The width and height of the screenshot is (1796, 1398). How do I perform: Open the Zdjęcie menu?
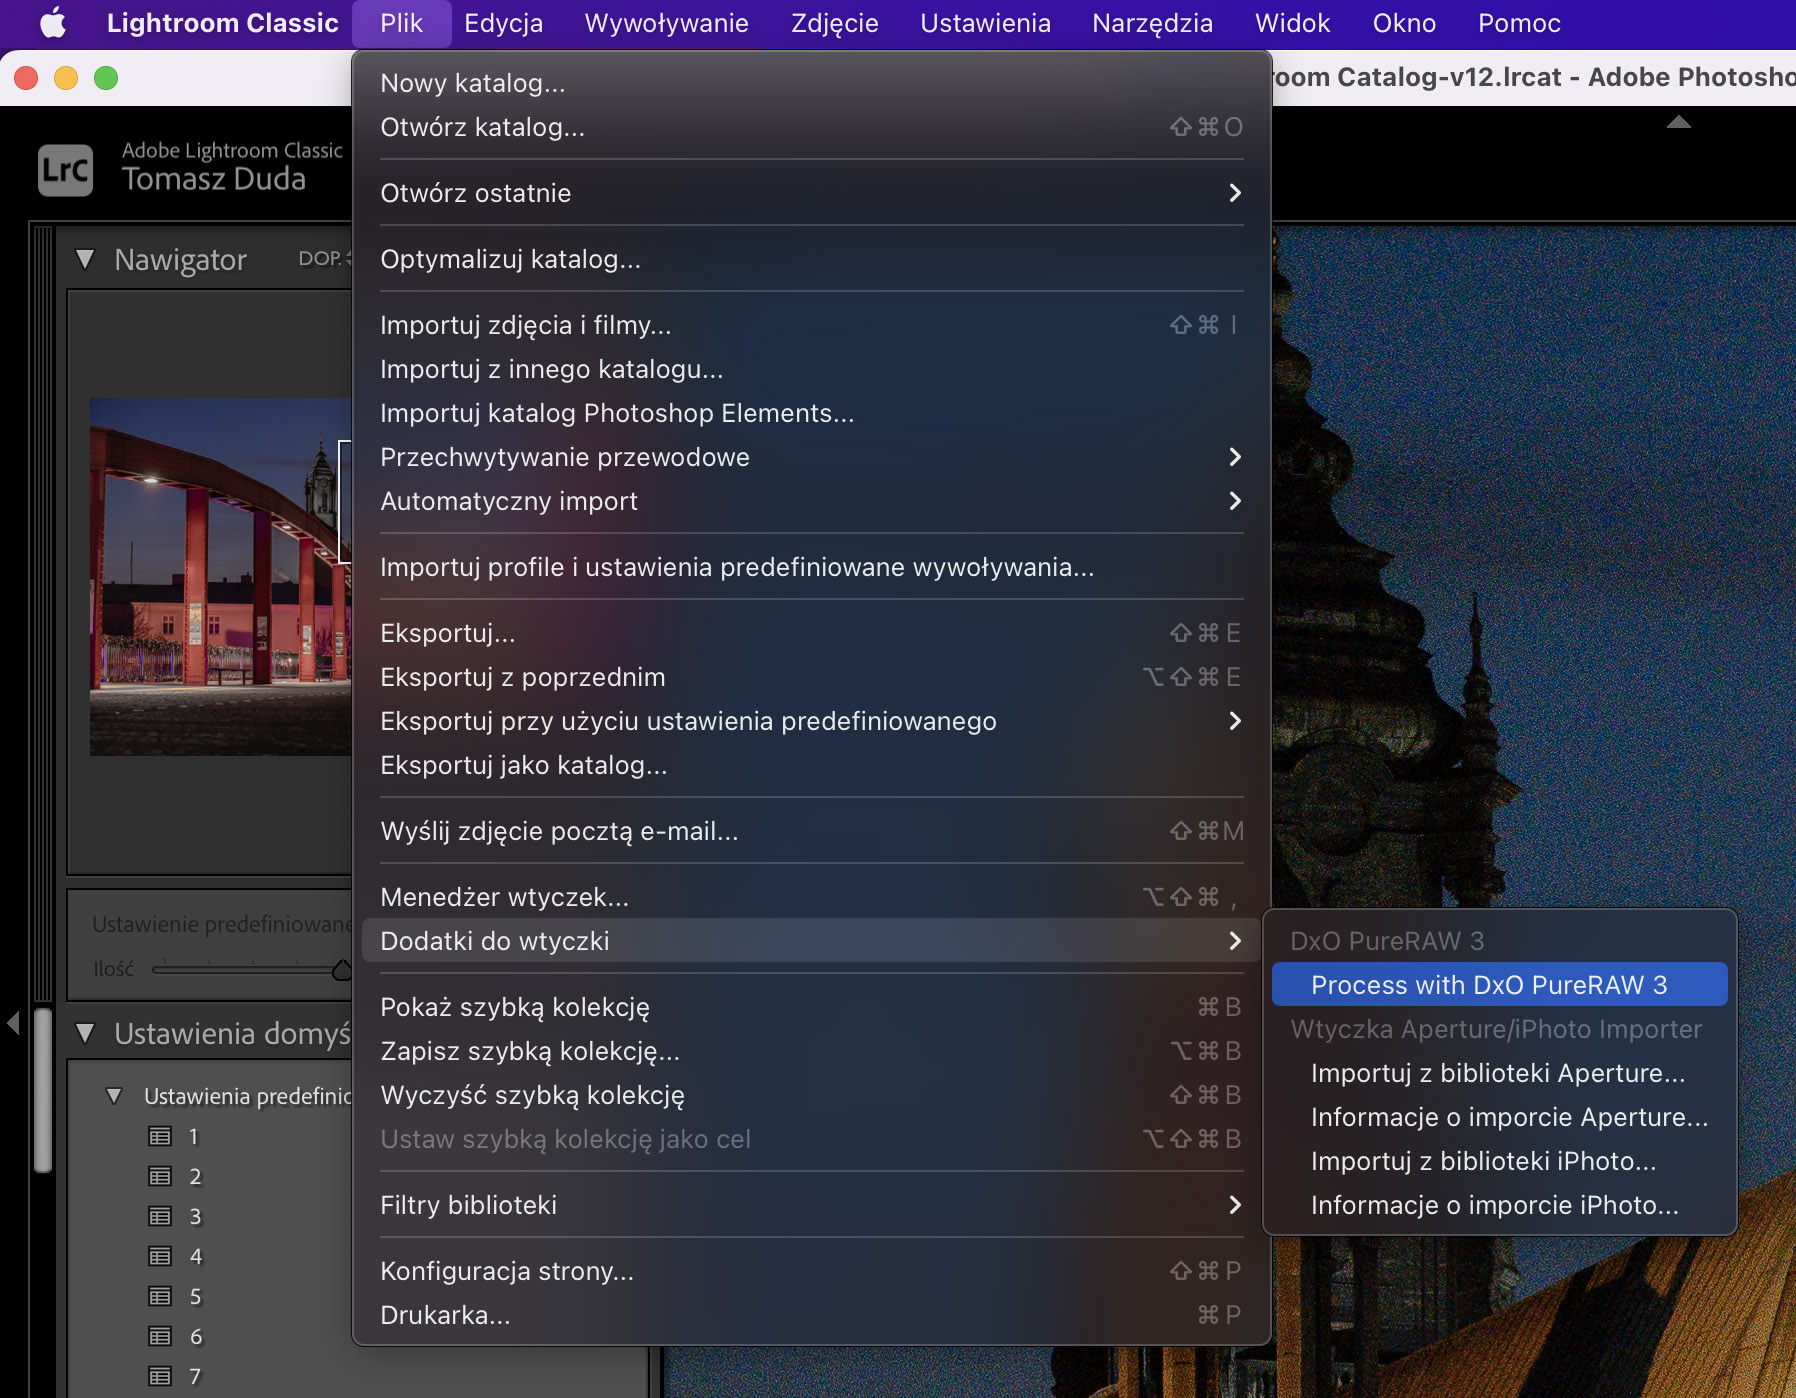tap(834, 23)
